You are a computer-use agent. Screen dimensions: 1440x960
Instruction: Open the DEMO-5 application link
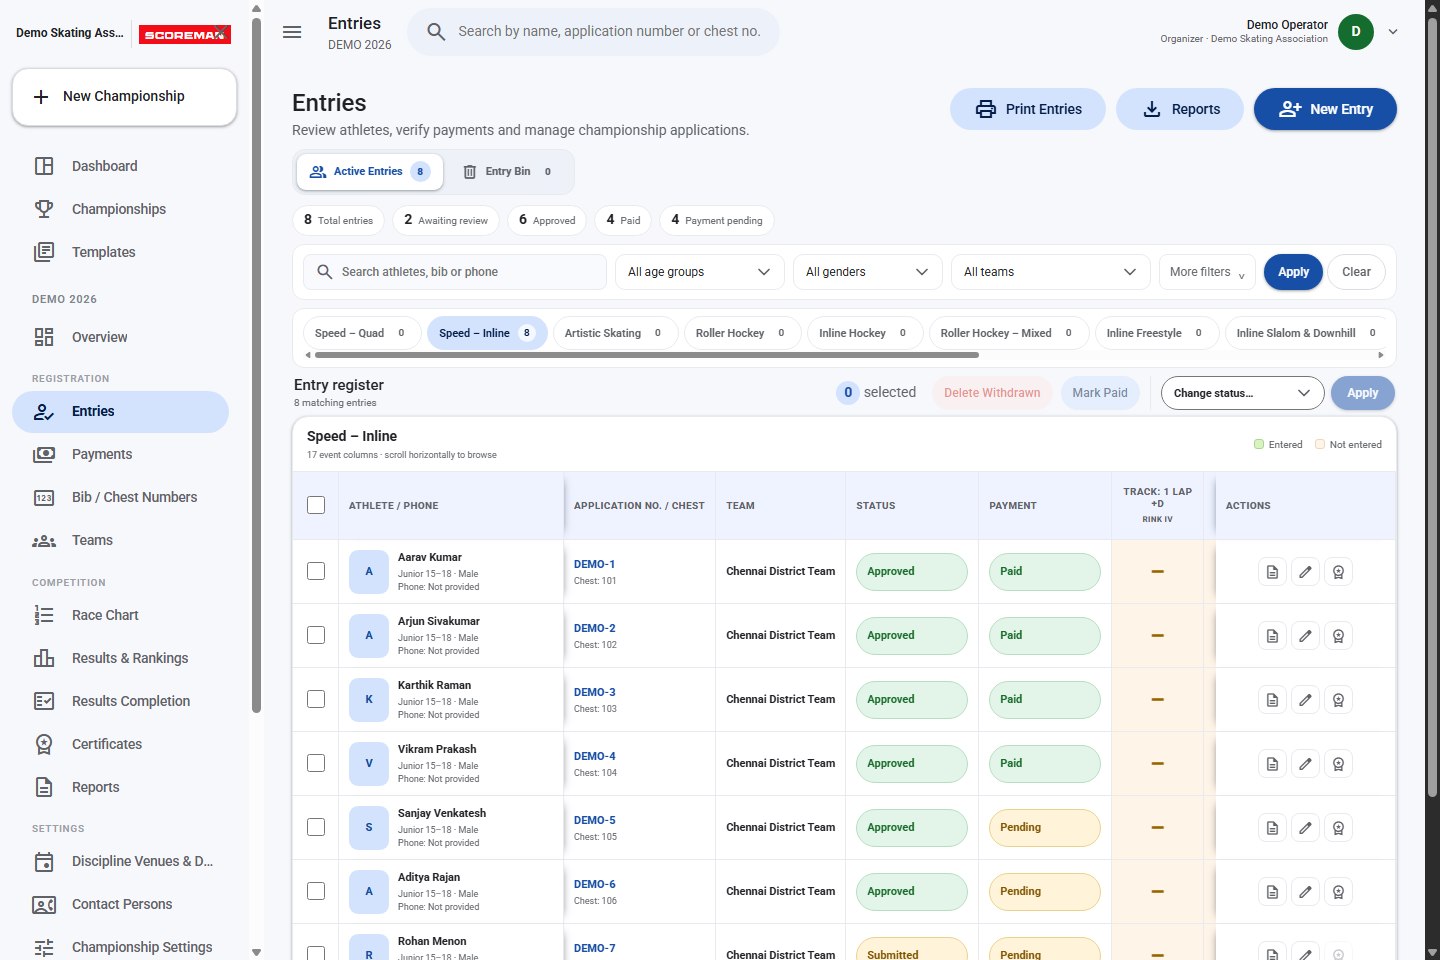[x=595, y=820]
